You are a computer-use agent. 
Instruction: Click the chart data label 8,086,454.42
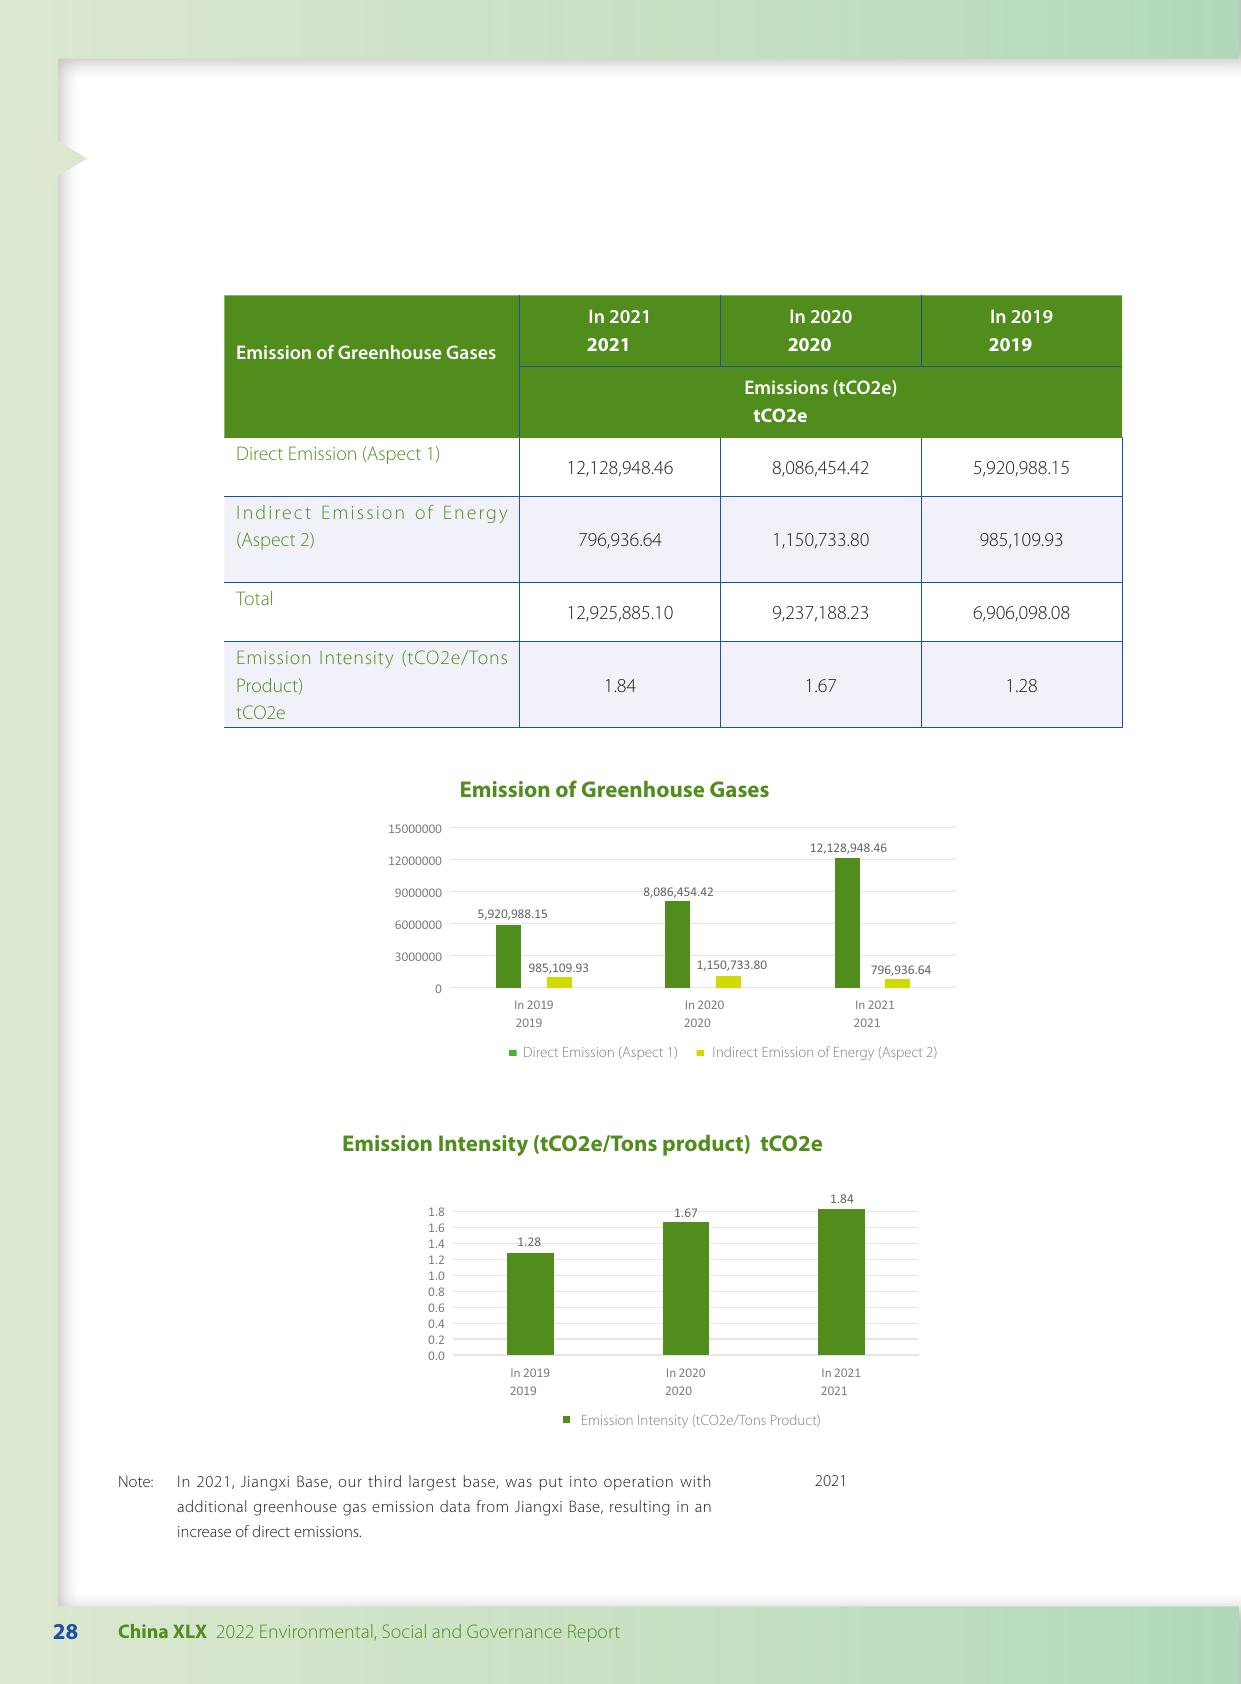[x=678, y=892]
